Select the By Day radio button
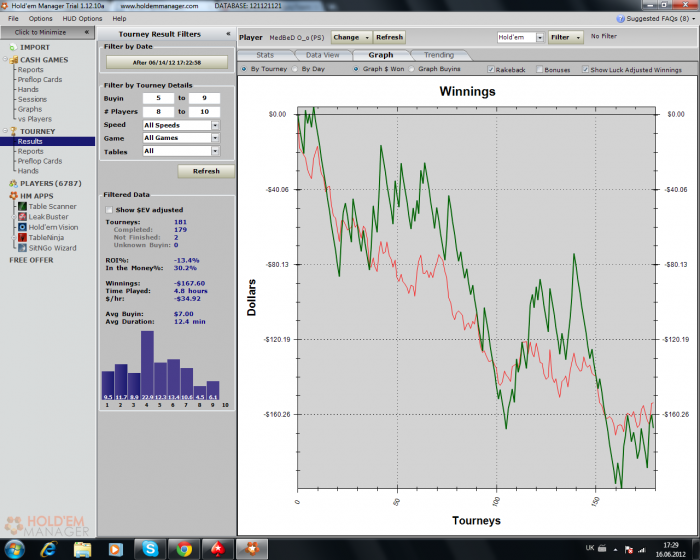 tap(295, 69)
